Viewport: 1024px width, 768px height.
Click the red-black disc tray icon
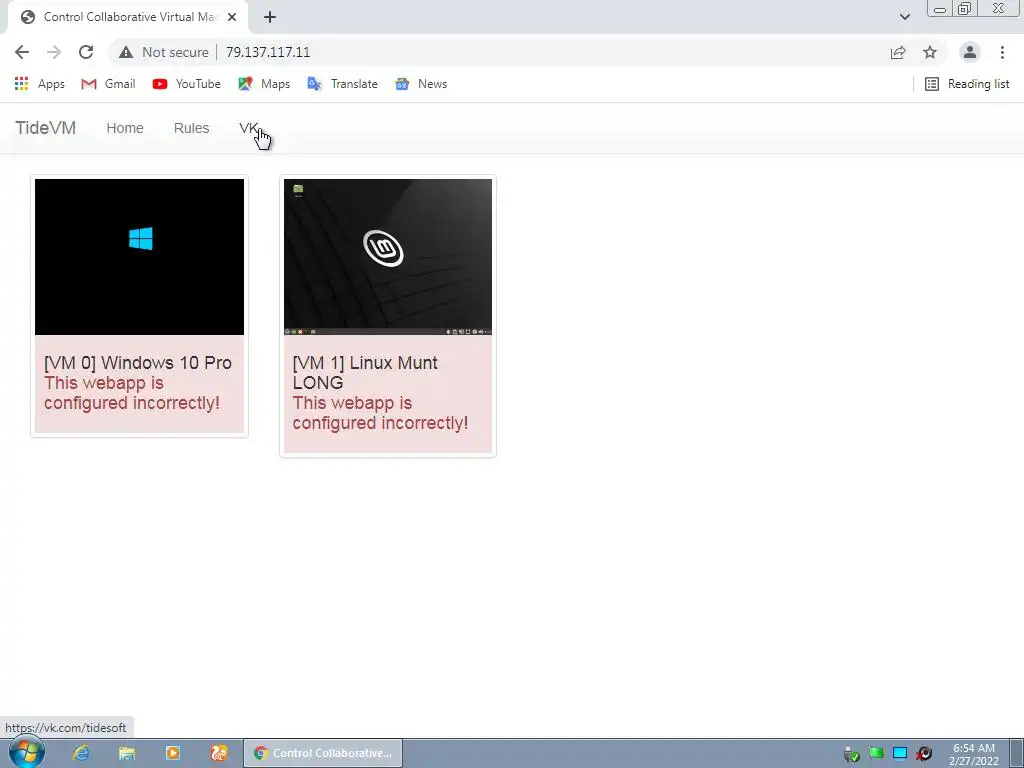point(924,754)
